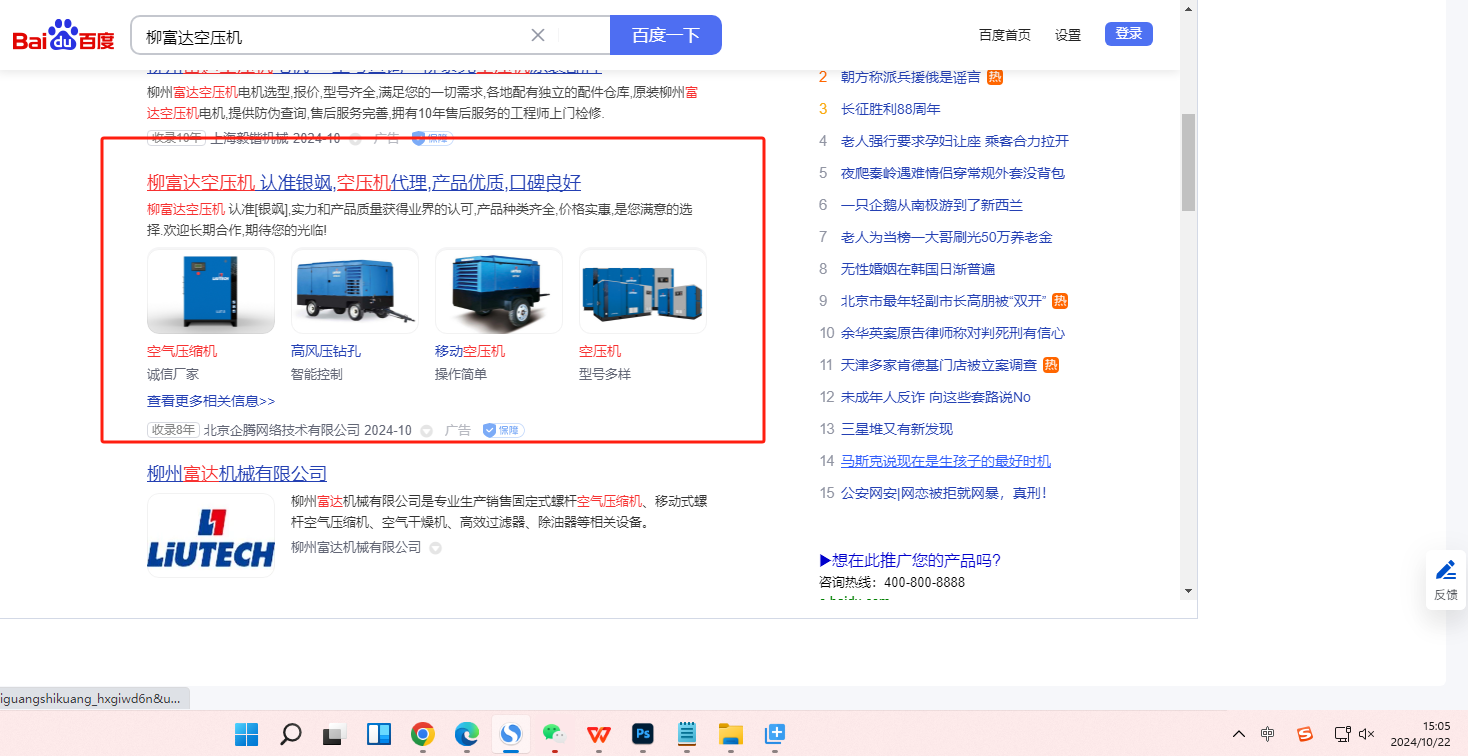Viewport: 1468px width, 756px height.
Task: Clear the search box with the X icon
Action: 538,35
